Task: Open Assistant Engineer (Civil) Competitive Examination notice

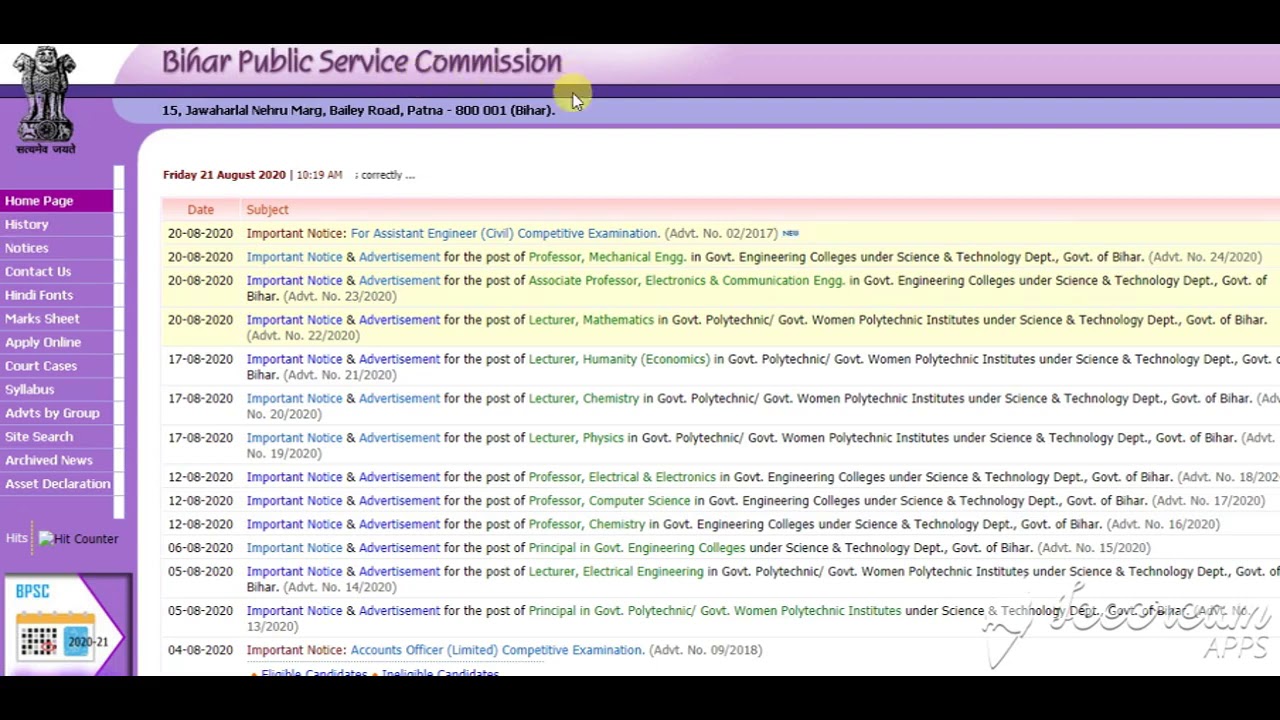Action: point(505,233)
